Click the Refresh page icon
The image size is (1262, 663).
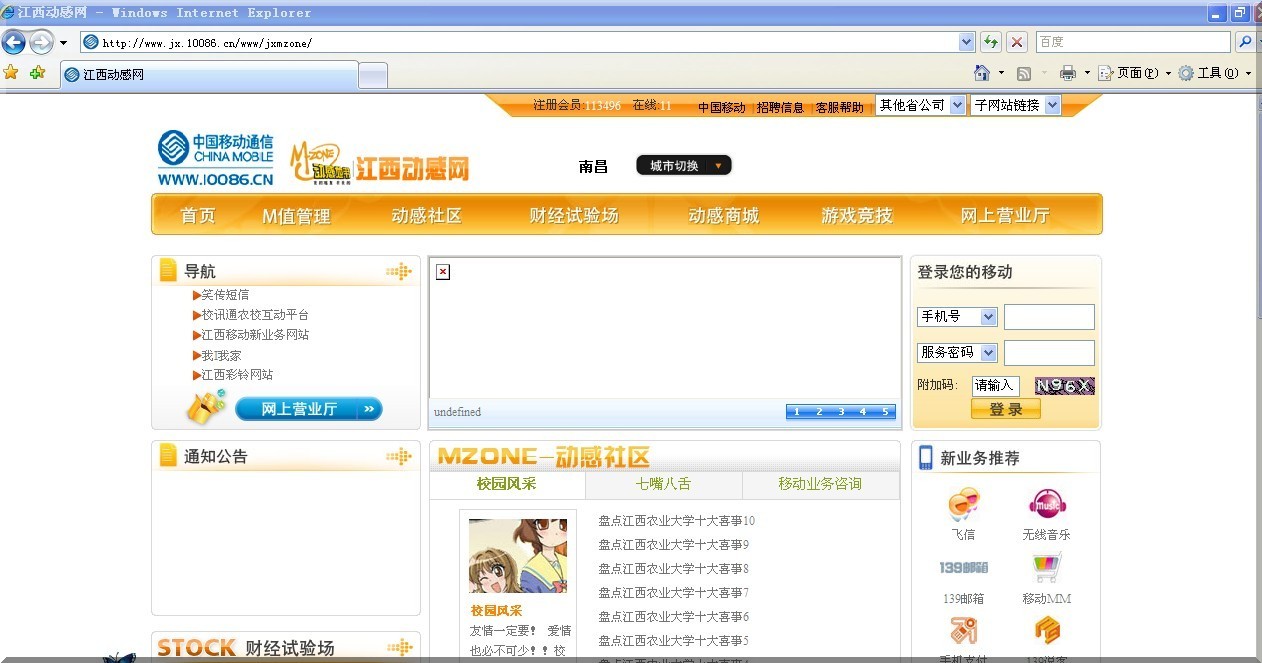990,42
